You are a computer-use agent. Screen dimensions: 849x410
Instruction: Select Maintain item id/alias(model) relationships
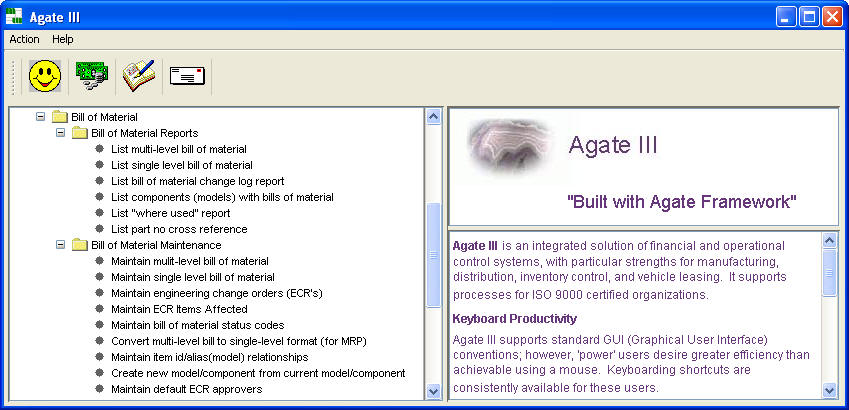point(210,357)
